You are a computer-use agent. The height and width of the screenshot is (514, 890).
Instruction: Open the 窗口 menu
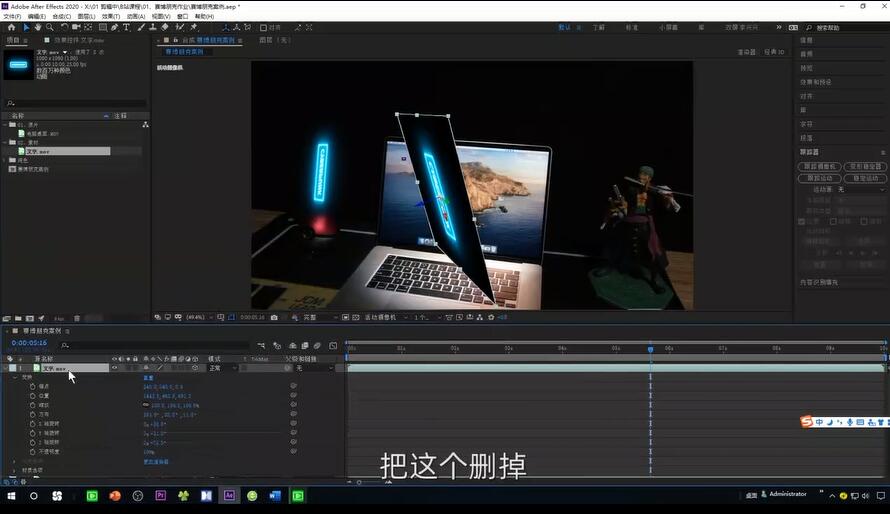coord(182,16)
